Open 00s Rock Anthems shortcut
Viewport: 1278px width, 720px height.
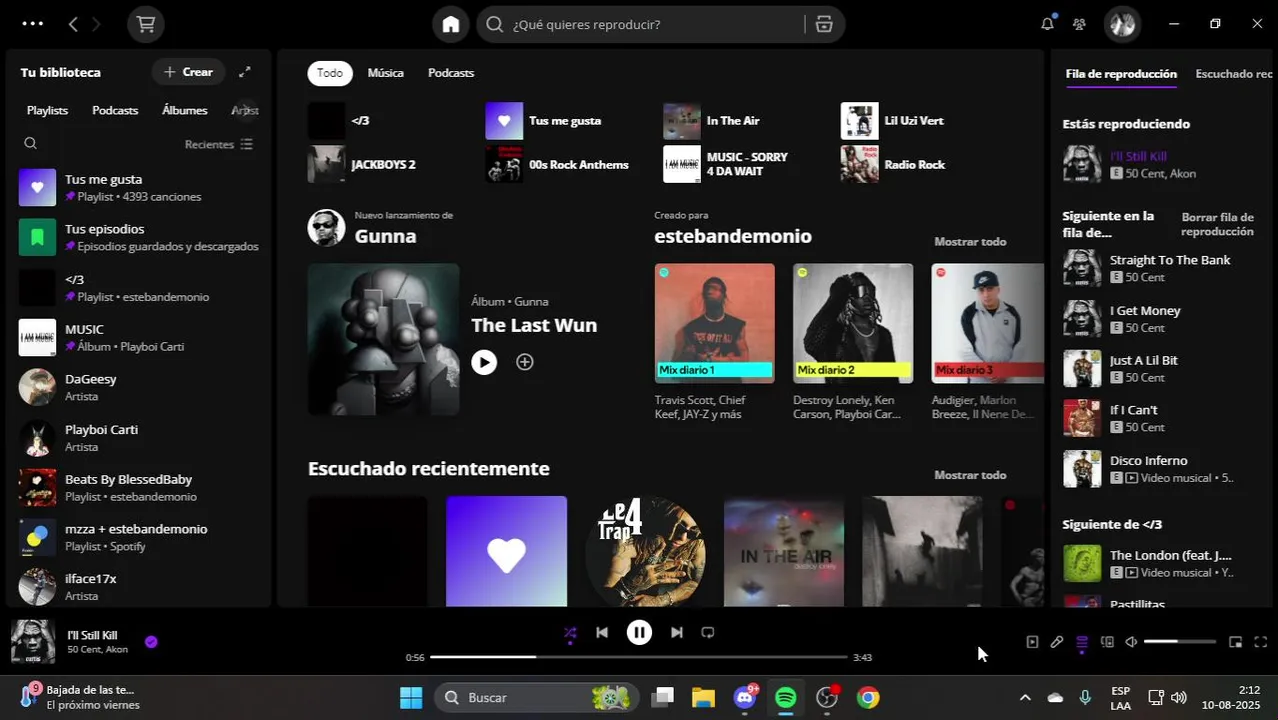tap(569, 164)
